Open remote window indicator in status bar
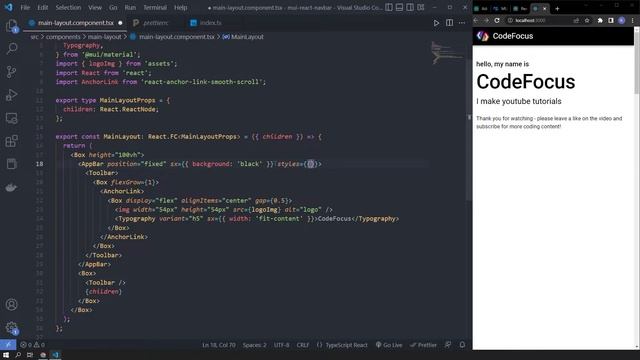640x360 pixels. pyautogui.click(x=8, y=345)
